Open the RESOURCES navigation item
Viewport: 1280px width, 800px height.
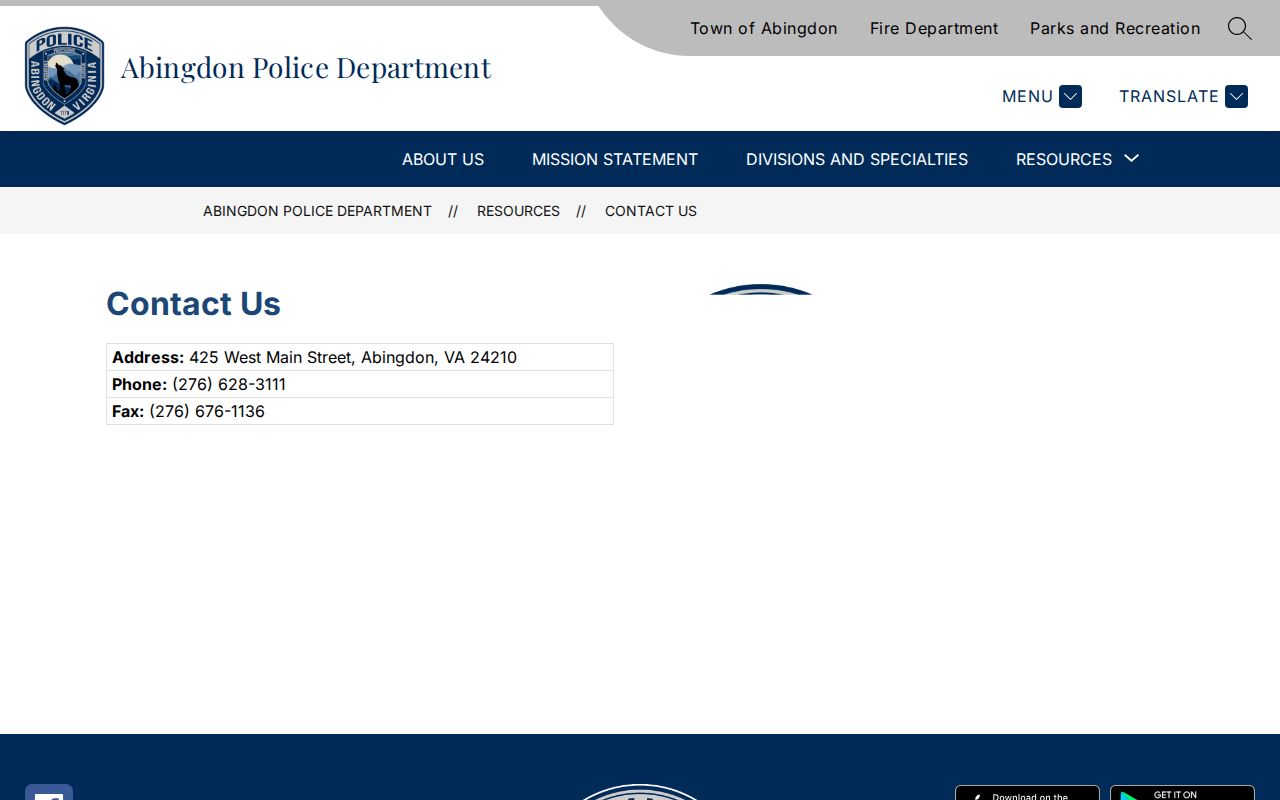click(x=1064, y=159)
